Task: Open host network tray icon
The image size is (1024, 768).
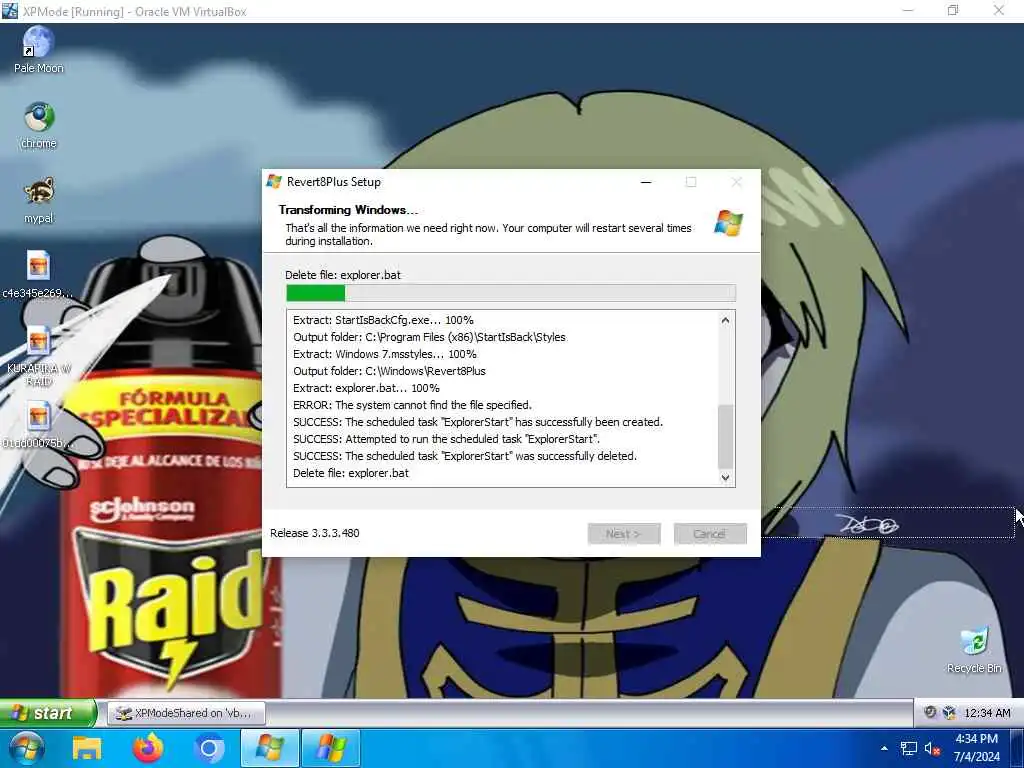Action: point(908,748)
